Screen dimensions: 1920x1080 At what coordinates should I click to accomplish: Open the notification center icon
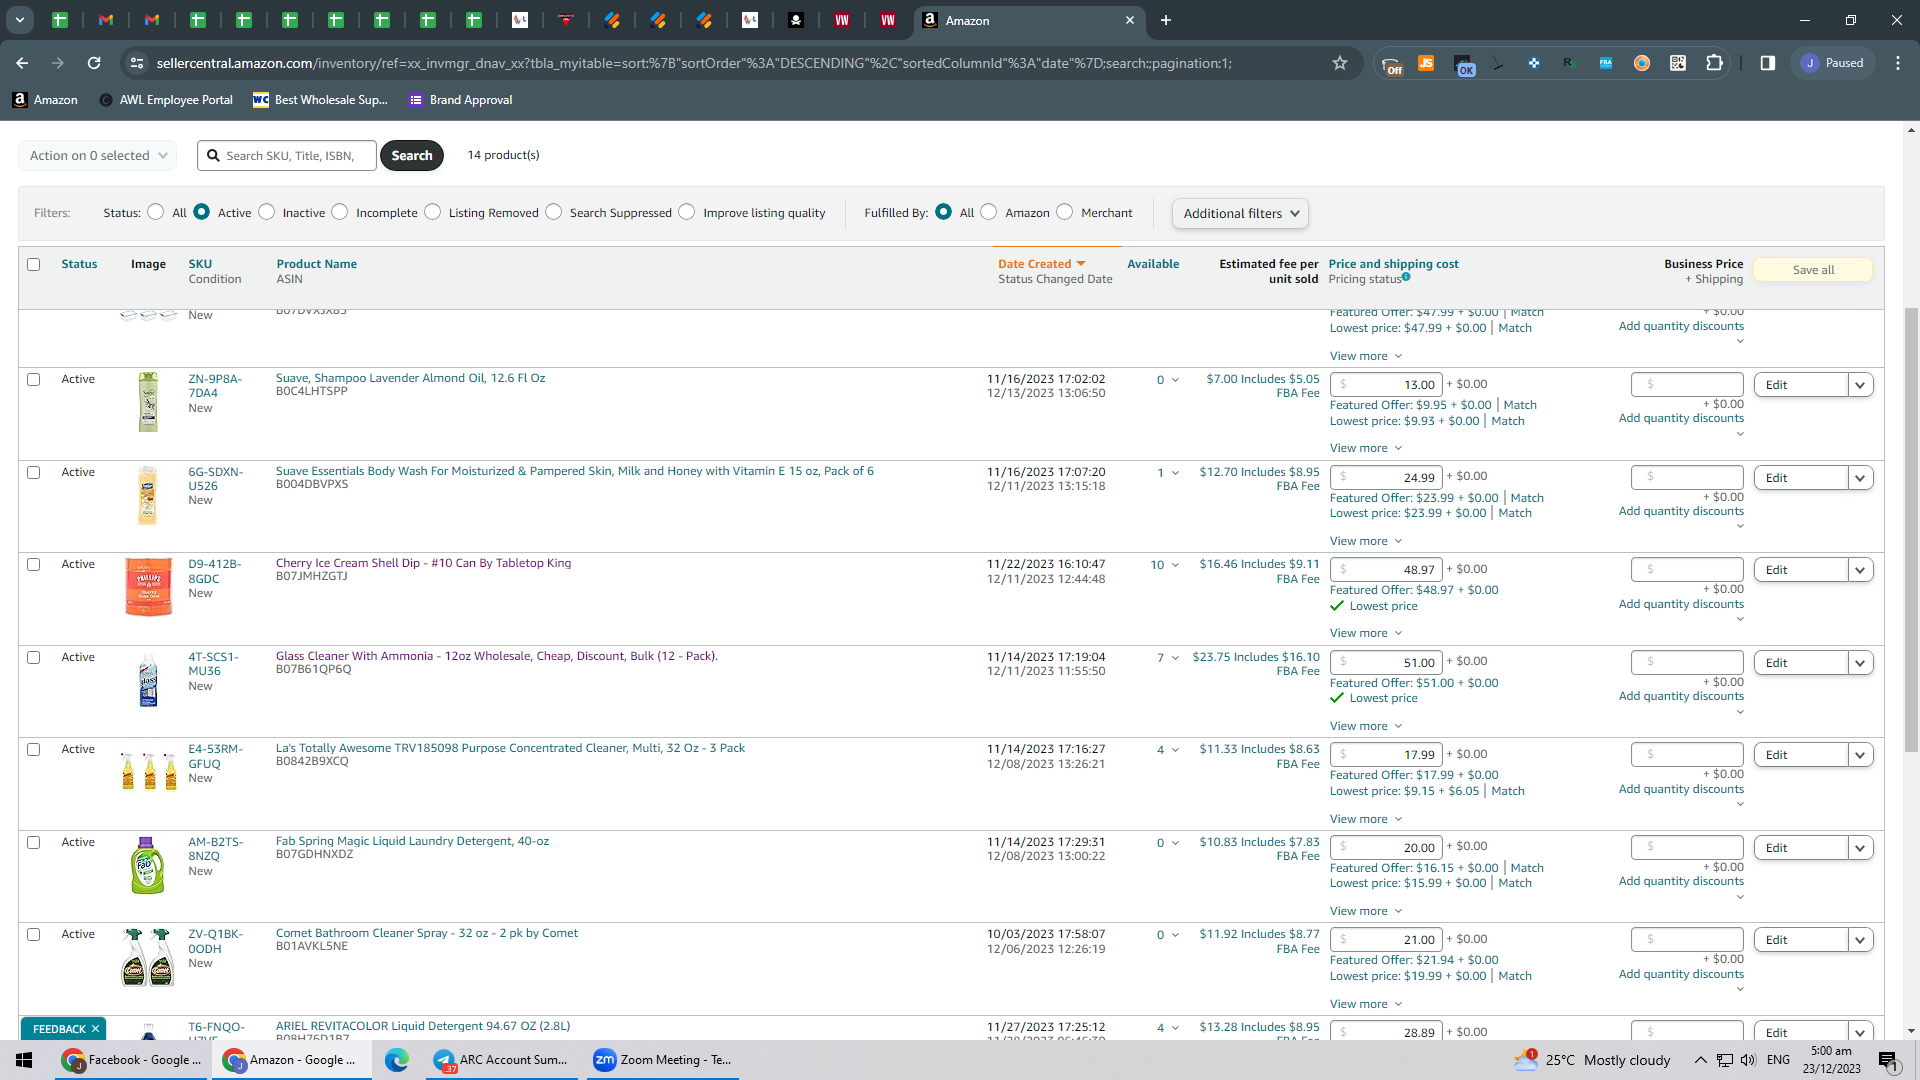pyautogui.click(x=1889, y=1061)
